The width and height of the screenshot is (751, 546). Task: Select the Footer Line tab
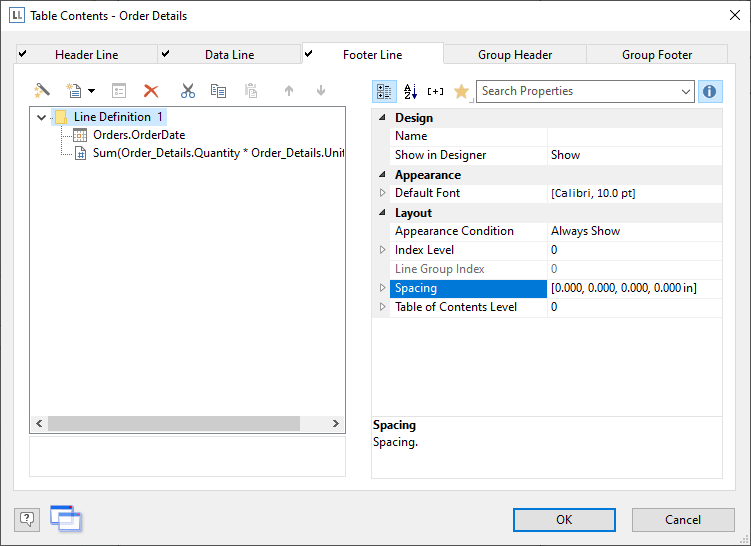pyautogui.click(x=373, y=54)
